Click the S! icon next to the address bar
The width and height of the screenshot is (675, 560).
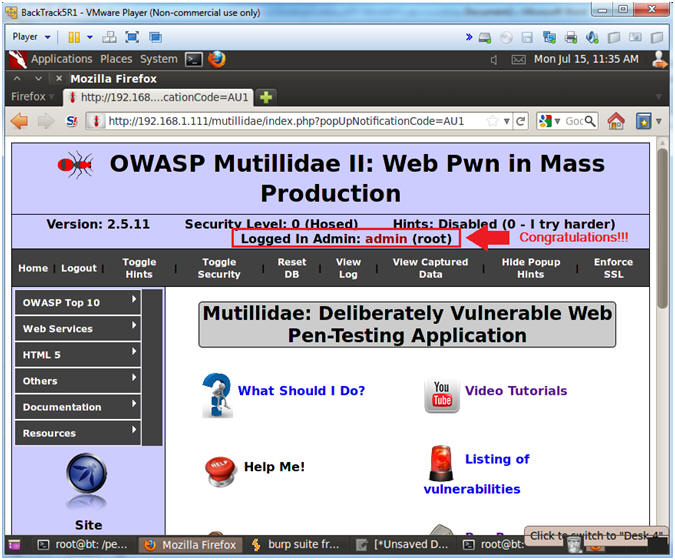[71, 122]
